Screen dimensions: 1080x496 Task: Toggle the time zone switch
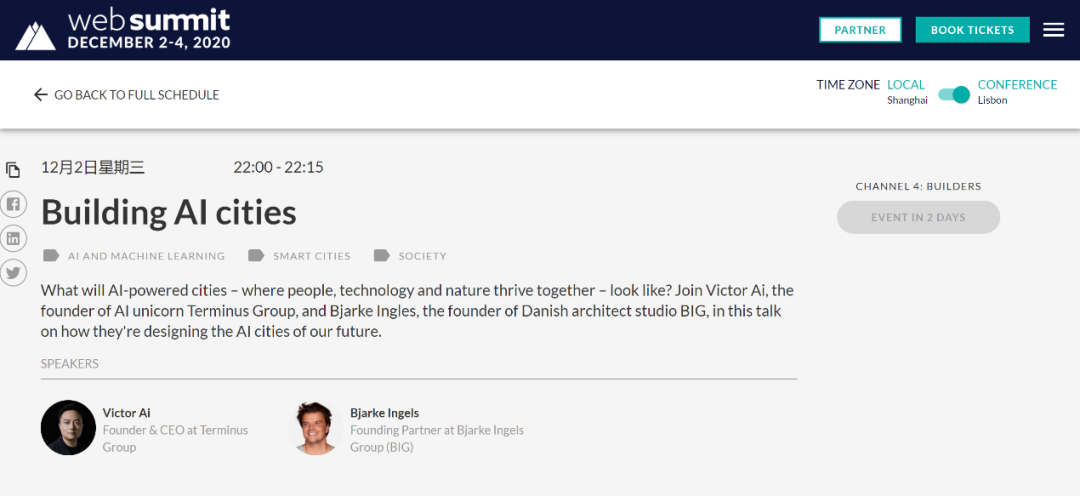(953, 95)
